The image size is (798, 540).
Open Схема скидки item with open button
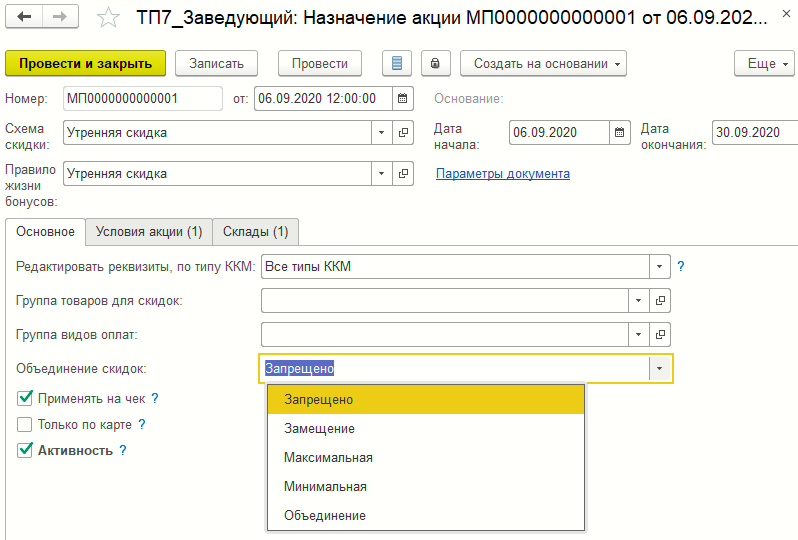(404, 132)
